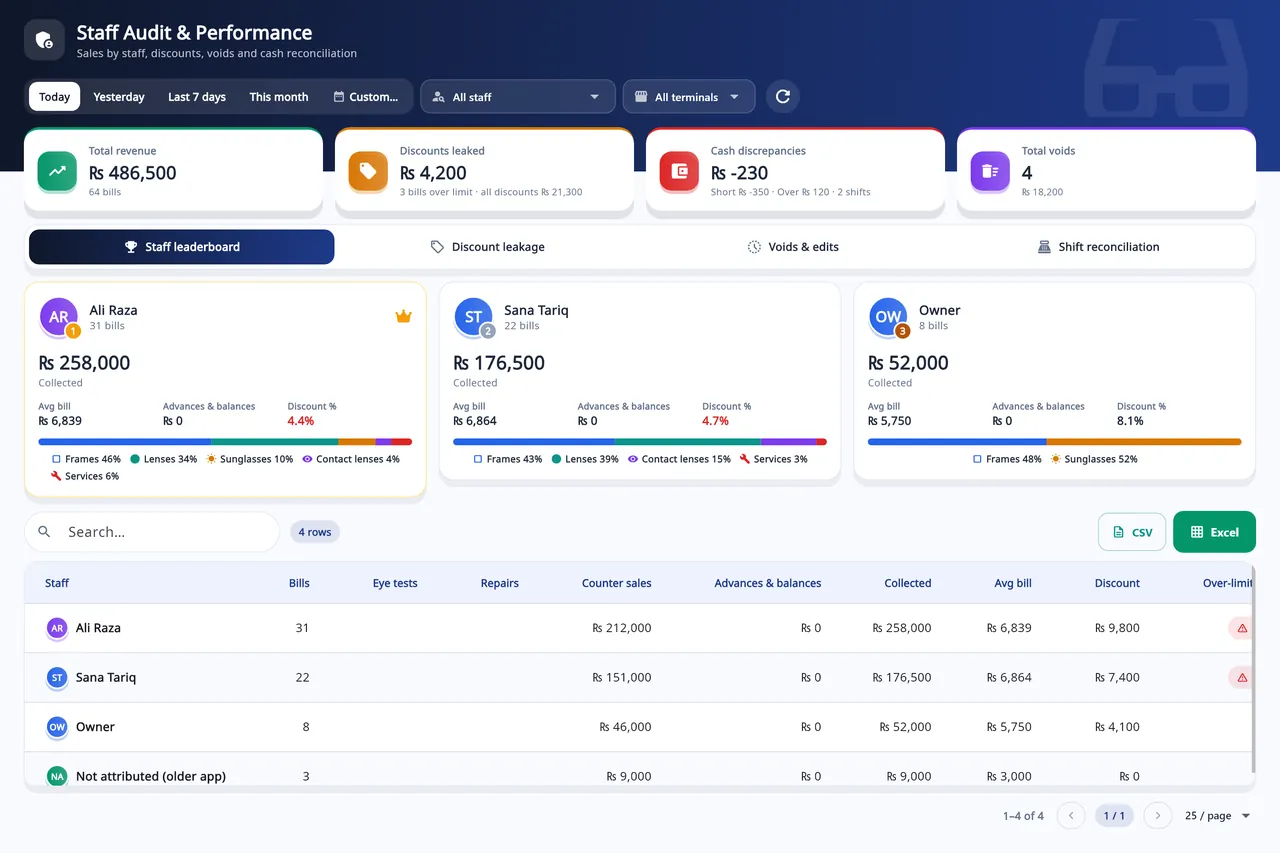Sort by the Bills column header
1280x853 pixels.
click(299, 583)
